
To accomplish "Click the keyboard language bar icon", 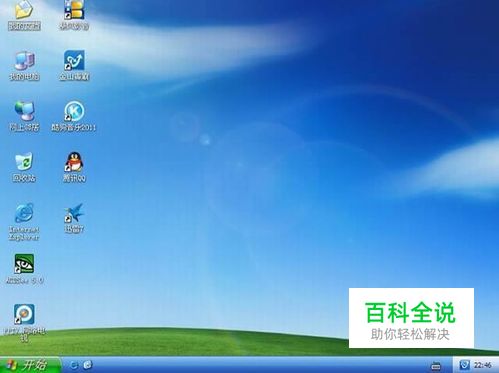I will point(436,366).
